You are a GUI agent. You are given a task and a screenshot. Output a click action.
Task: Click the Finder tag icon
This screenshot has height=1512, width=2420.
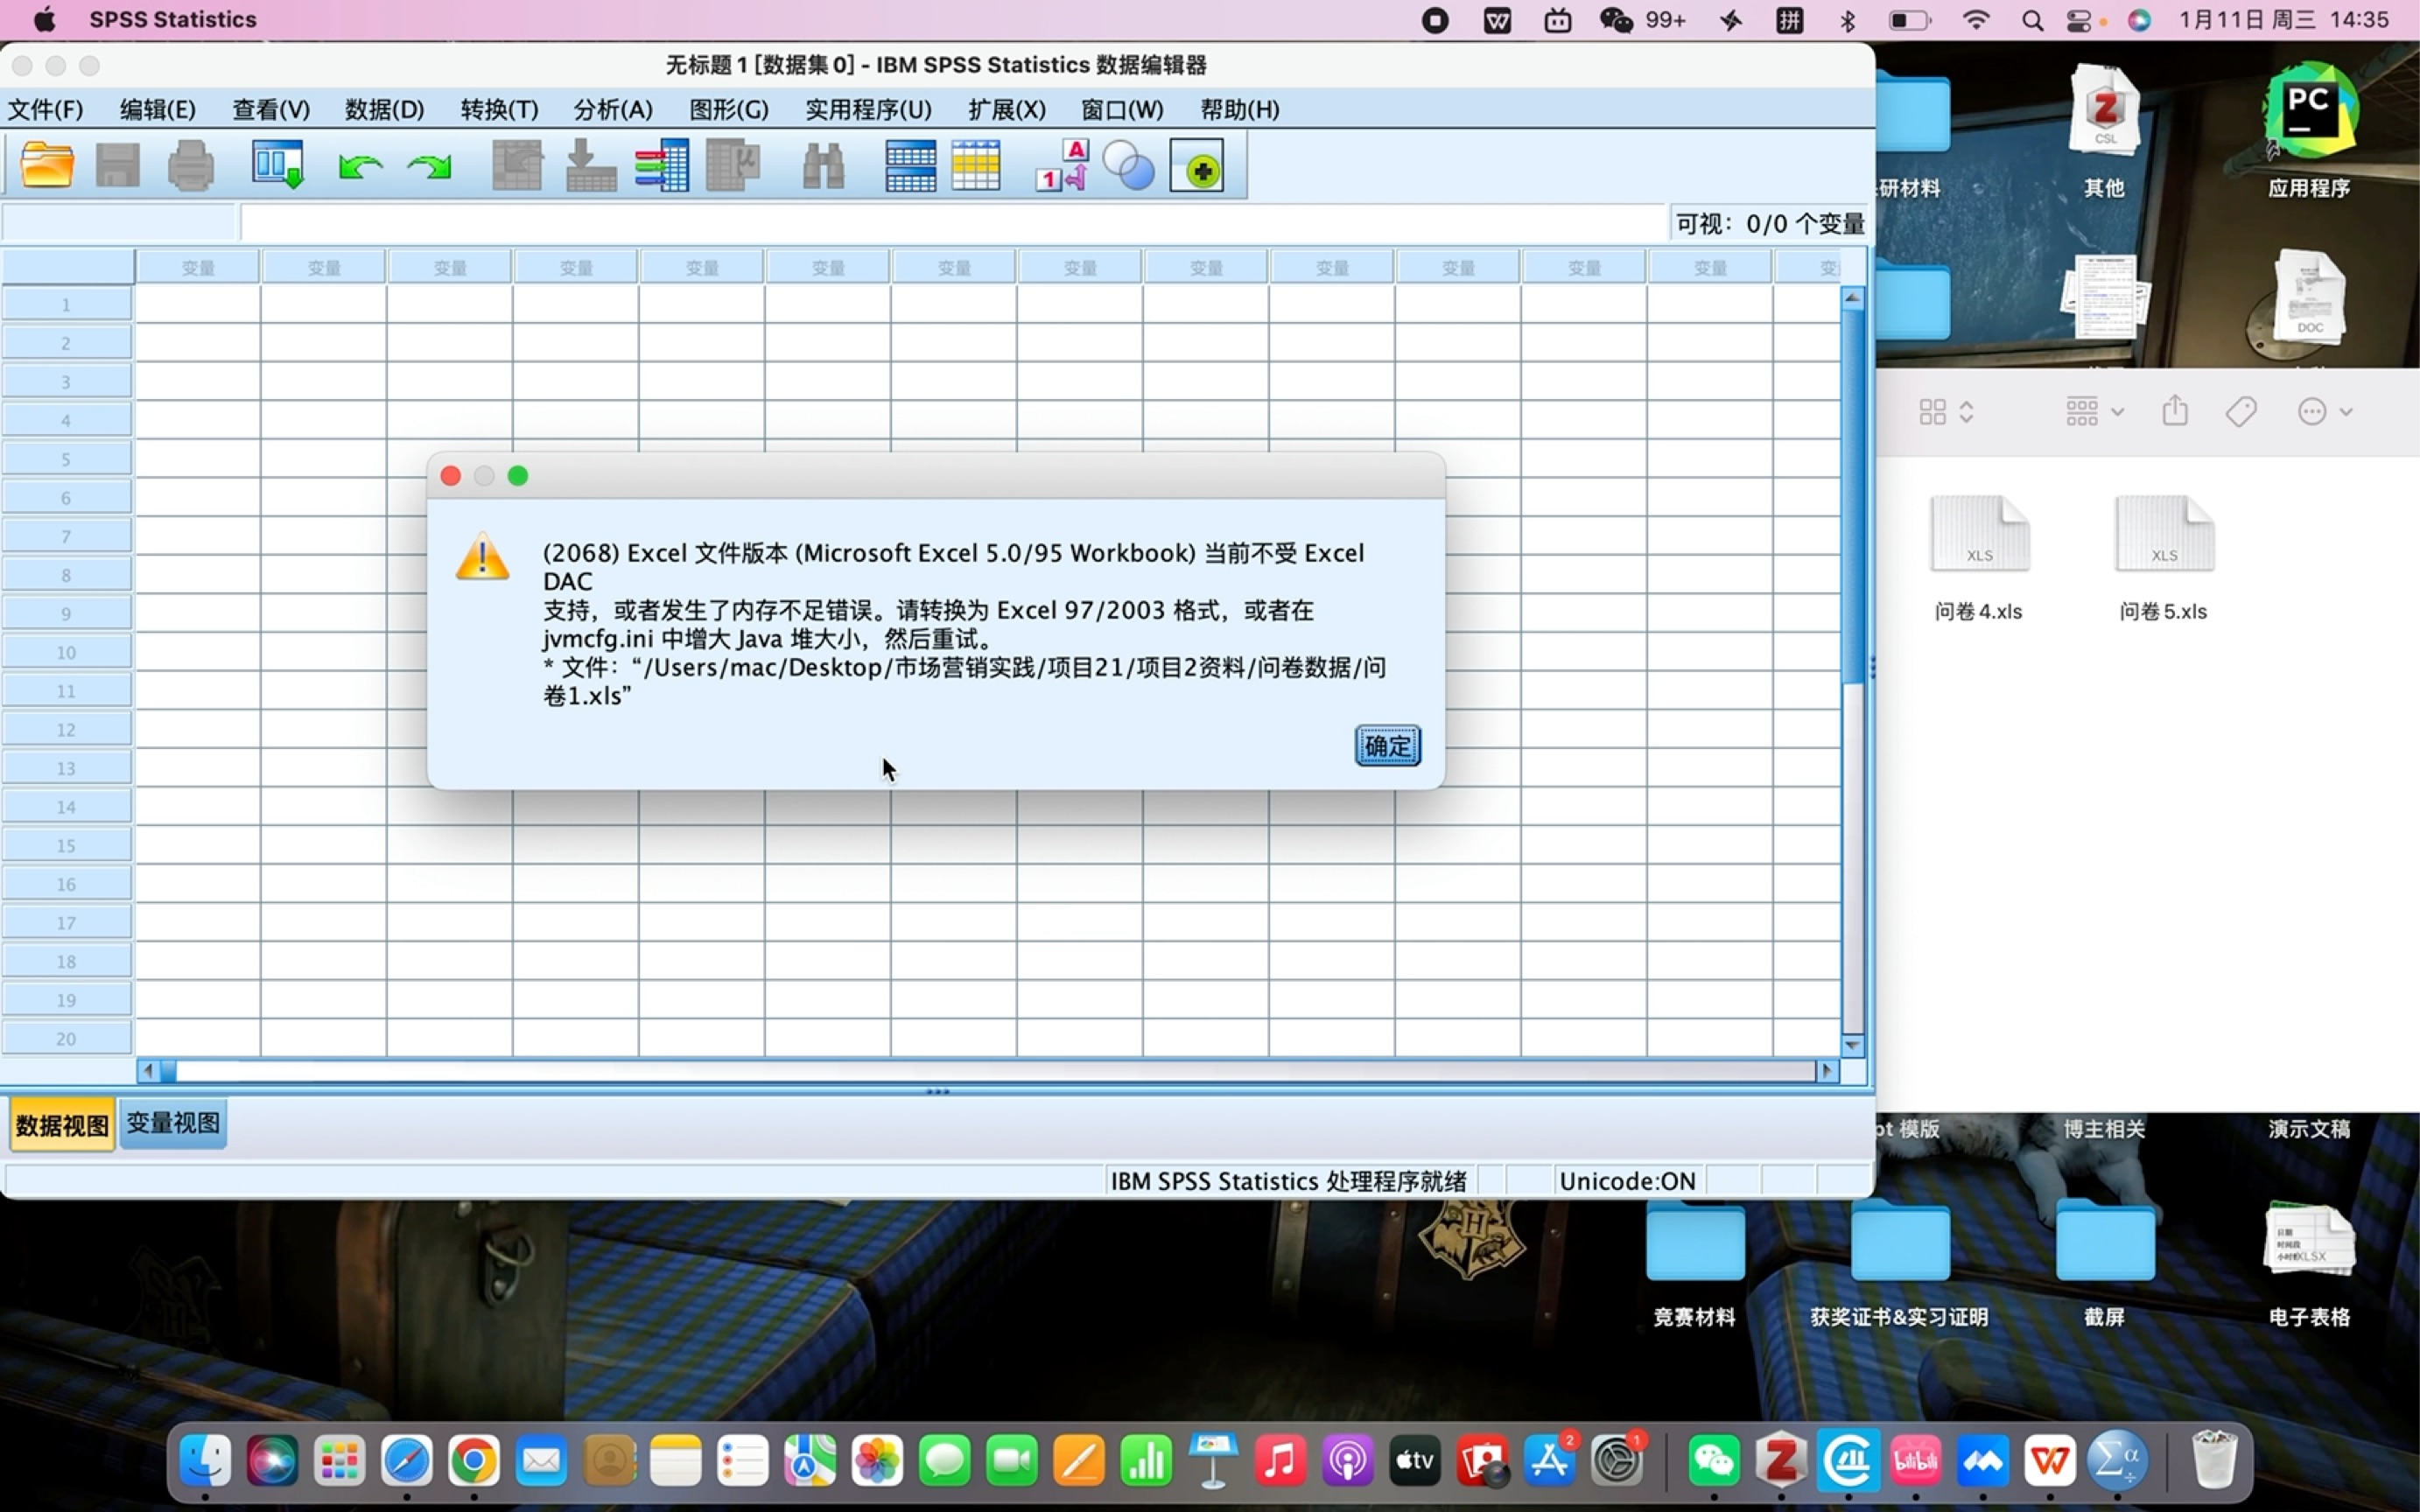click(x=2241, y=411)
